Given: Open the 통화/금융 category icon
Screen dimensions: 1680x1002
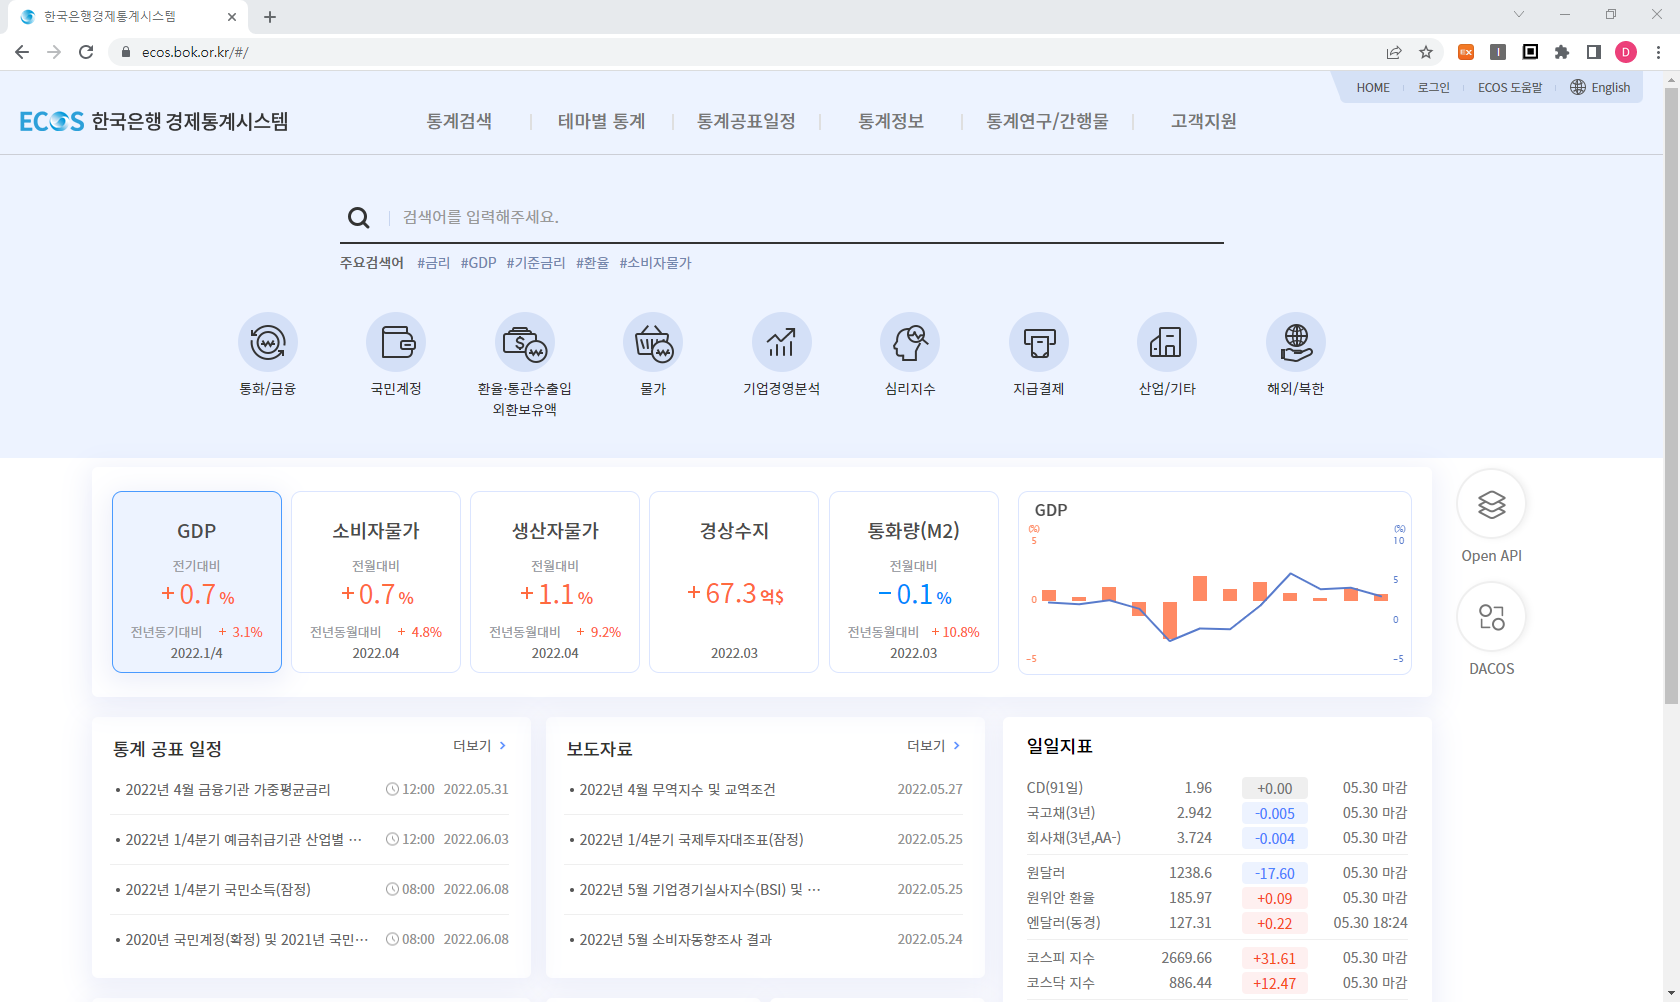Looking at the screenshot, I should click(x=268, y=343).
